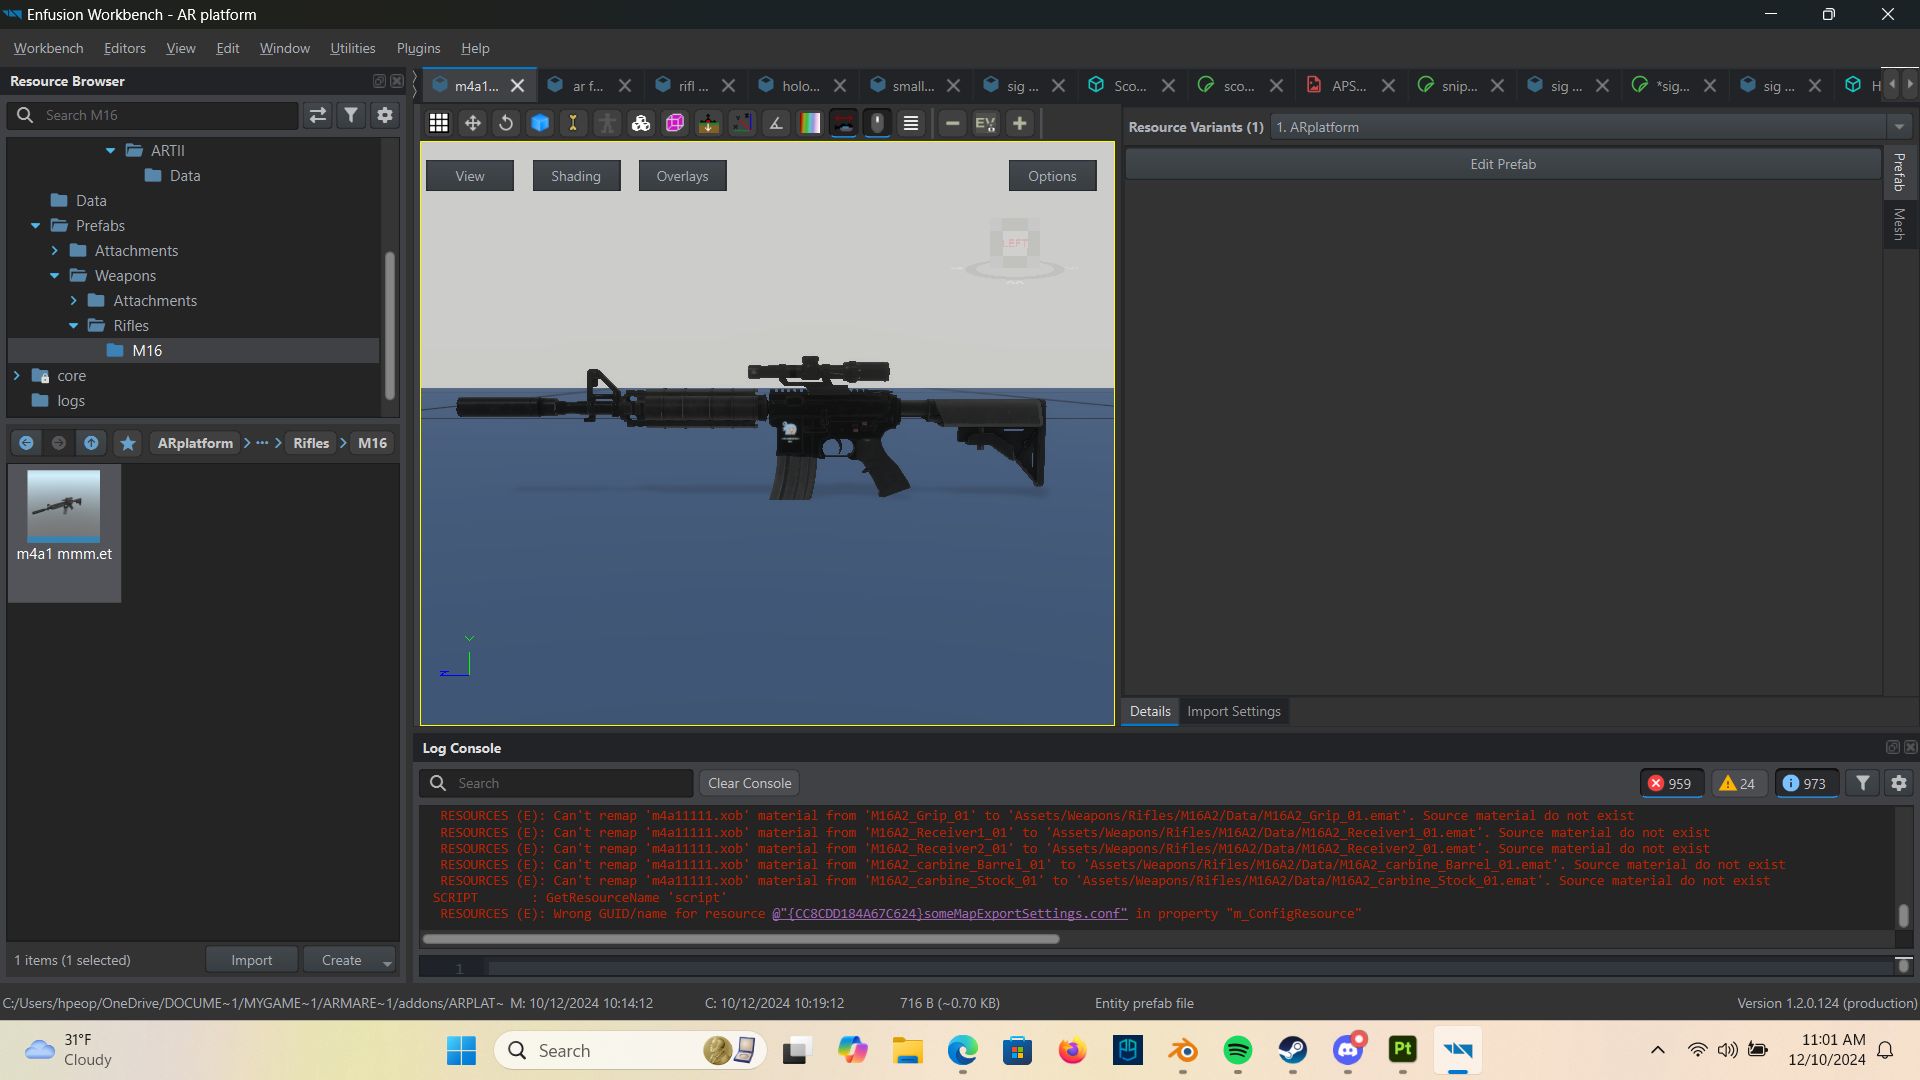Image resolution: width=1920 pixels, height=1080 pixels.
Task: Expand the core folder
Action: [16, 375]
